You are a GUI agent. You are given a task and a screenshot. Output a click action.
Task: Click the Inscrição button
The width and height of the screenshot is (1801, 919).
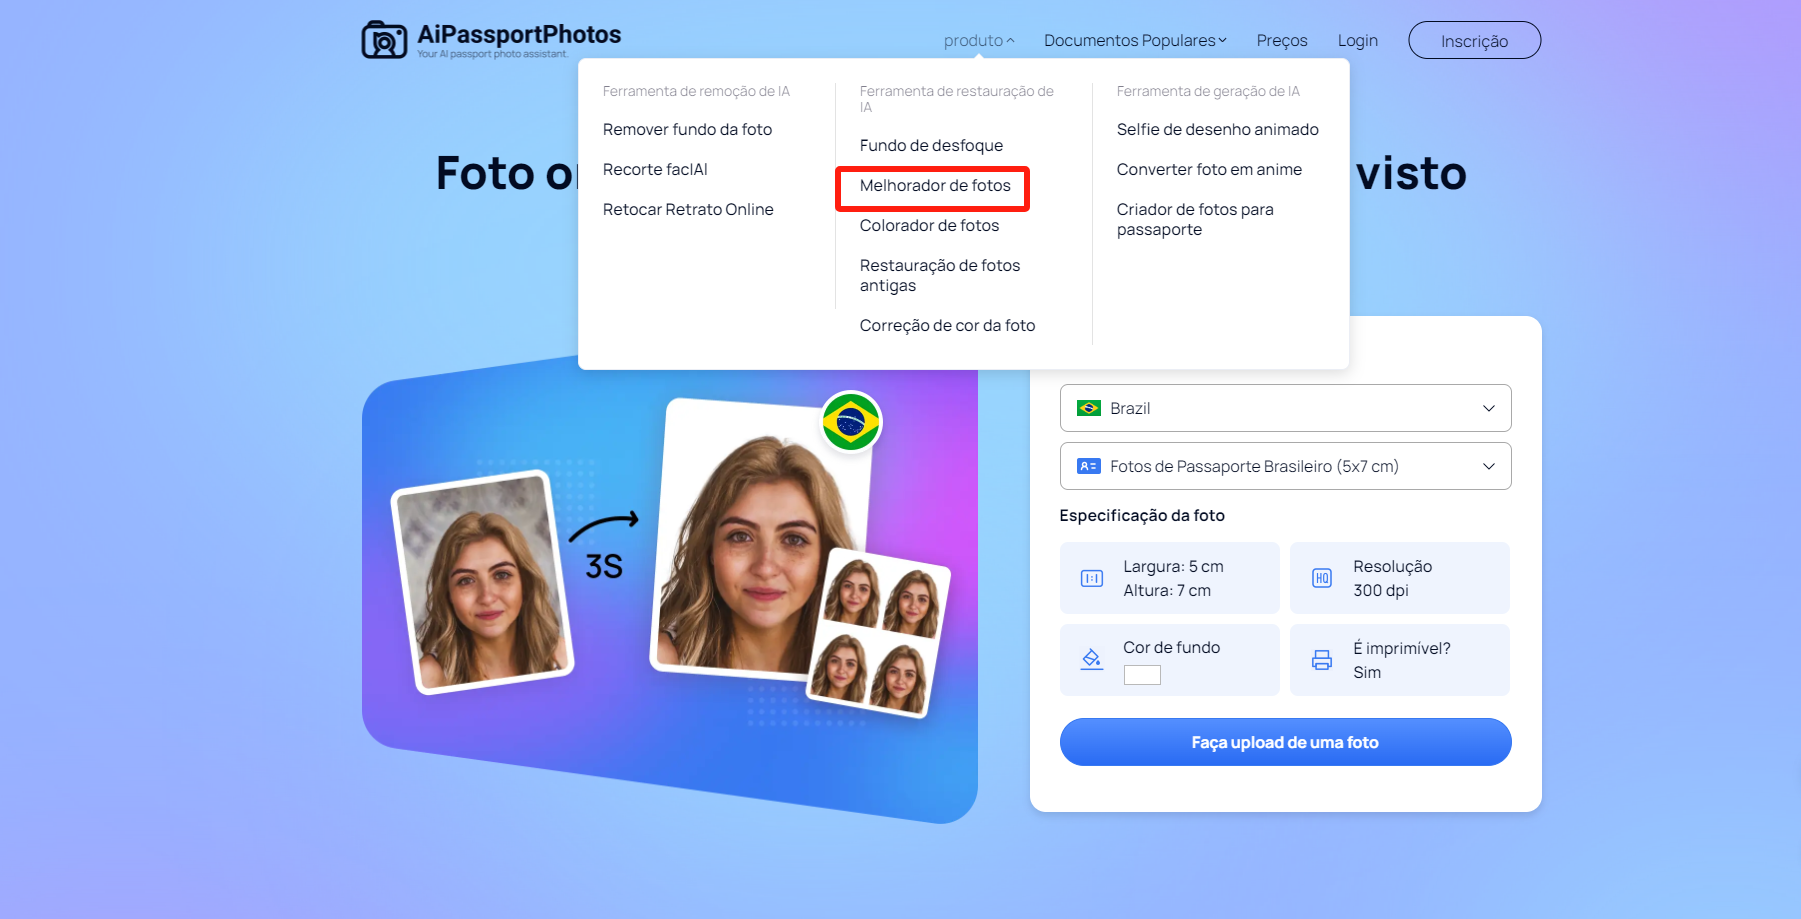1474,41
